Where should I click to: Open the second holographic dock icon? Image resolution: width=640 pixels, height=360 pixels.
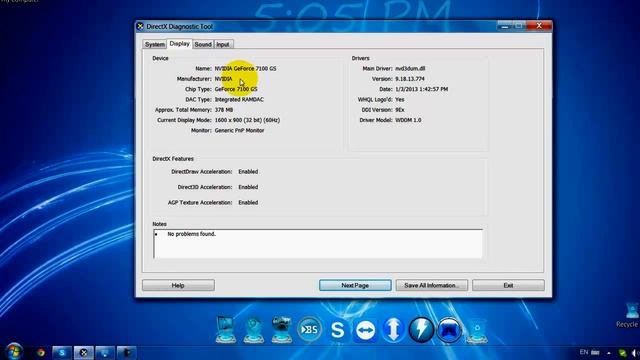(x=253, y=330)
